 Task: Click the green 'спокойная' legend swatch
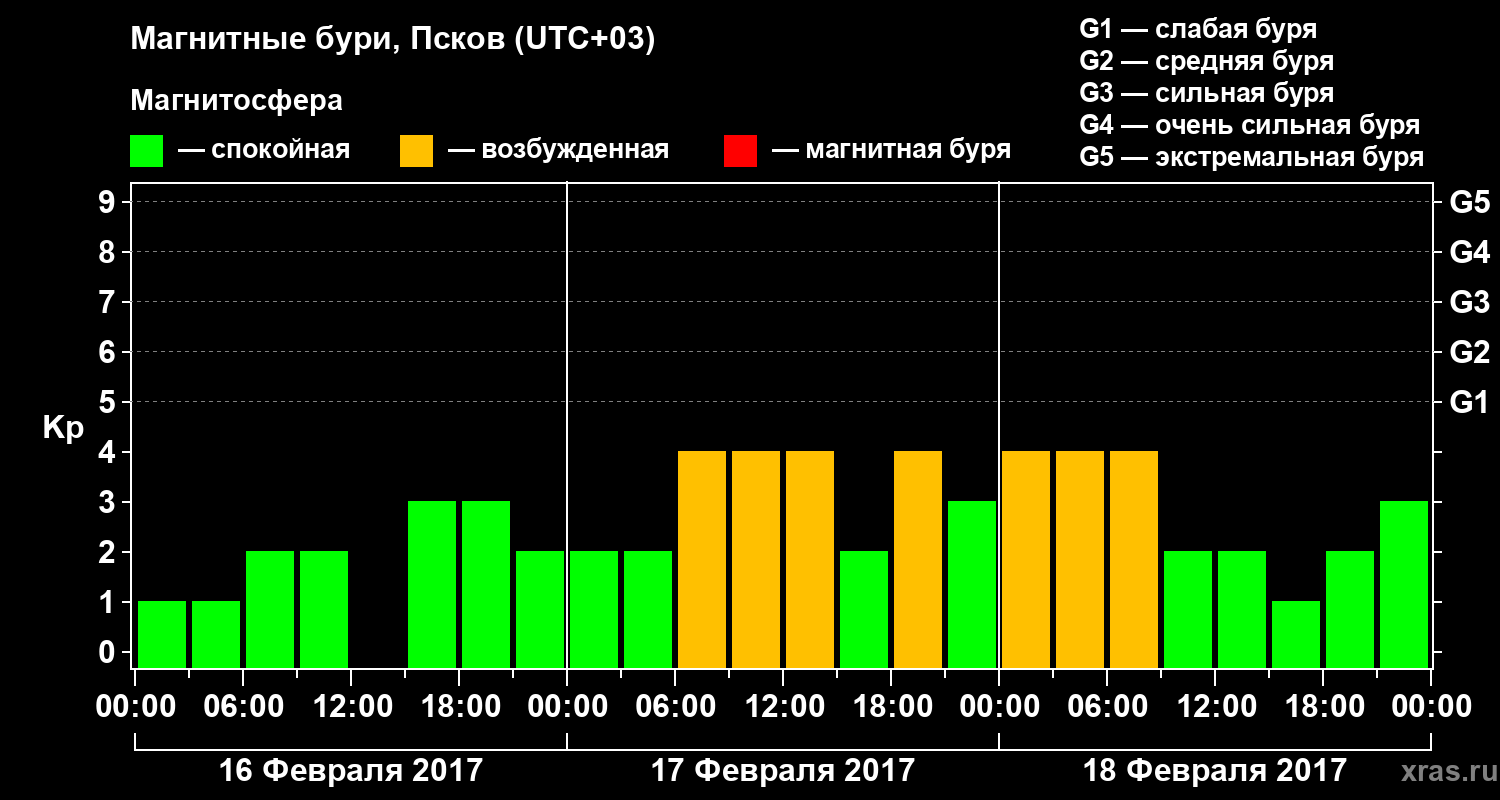pos(147,151)
